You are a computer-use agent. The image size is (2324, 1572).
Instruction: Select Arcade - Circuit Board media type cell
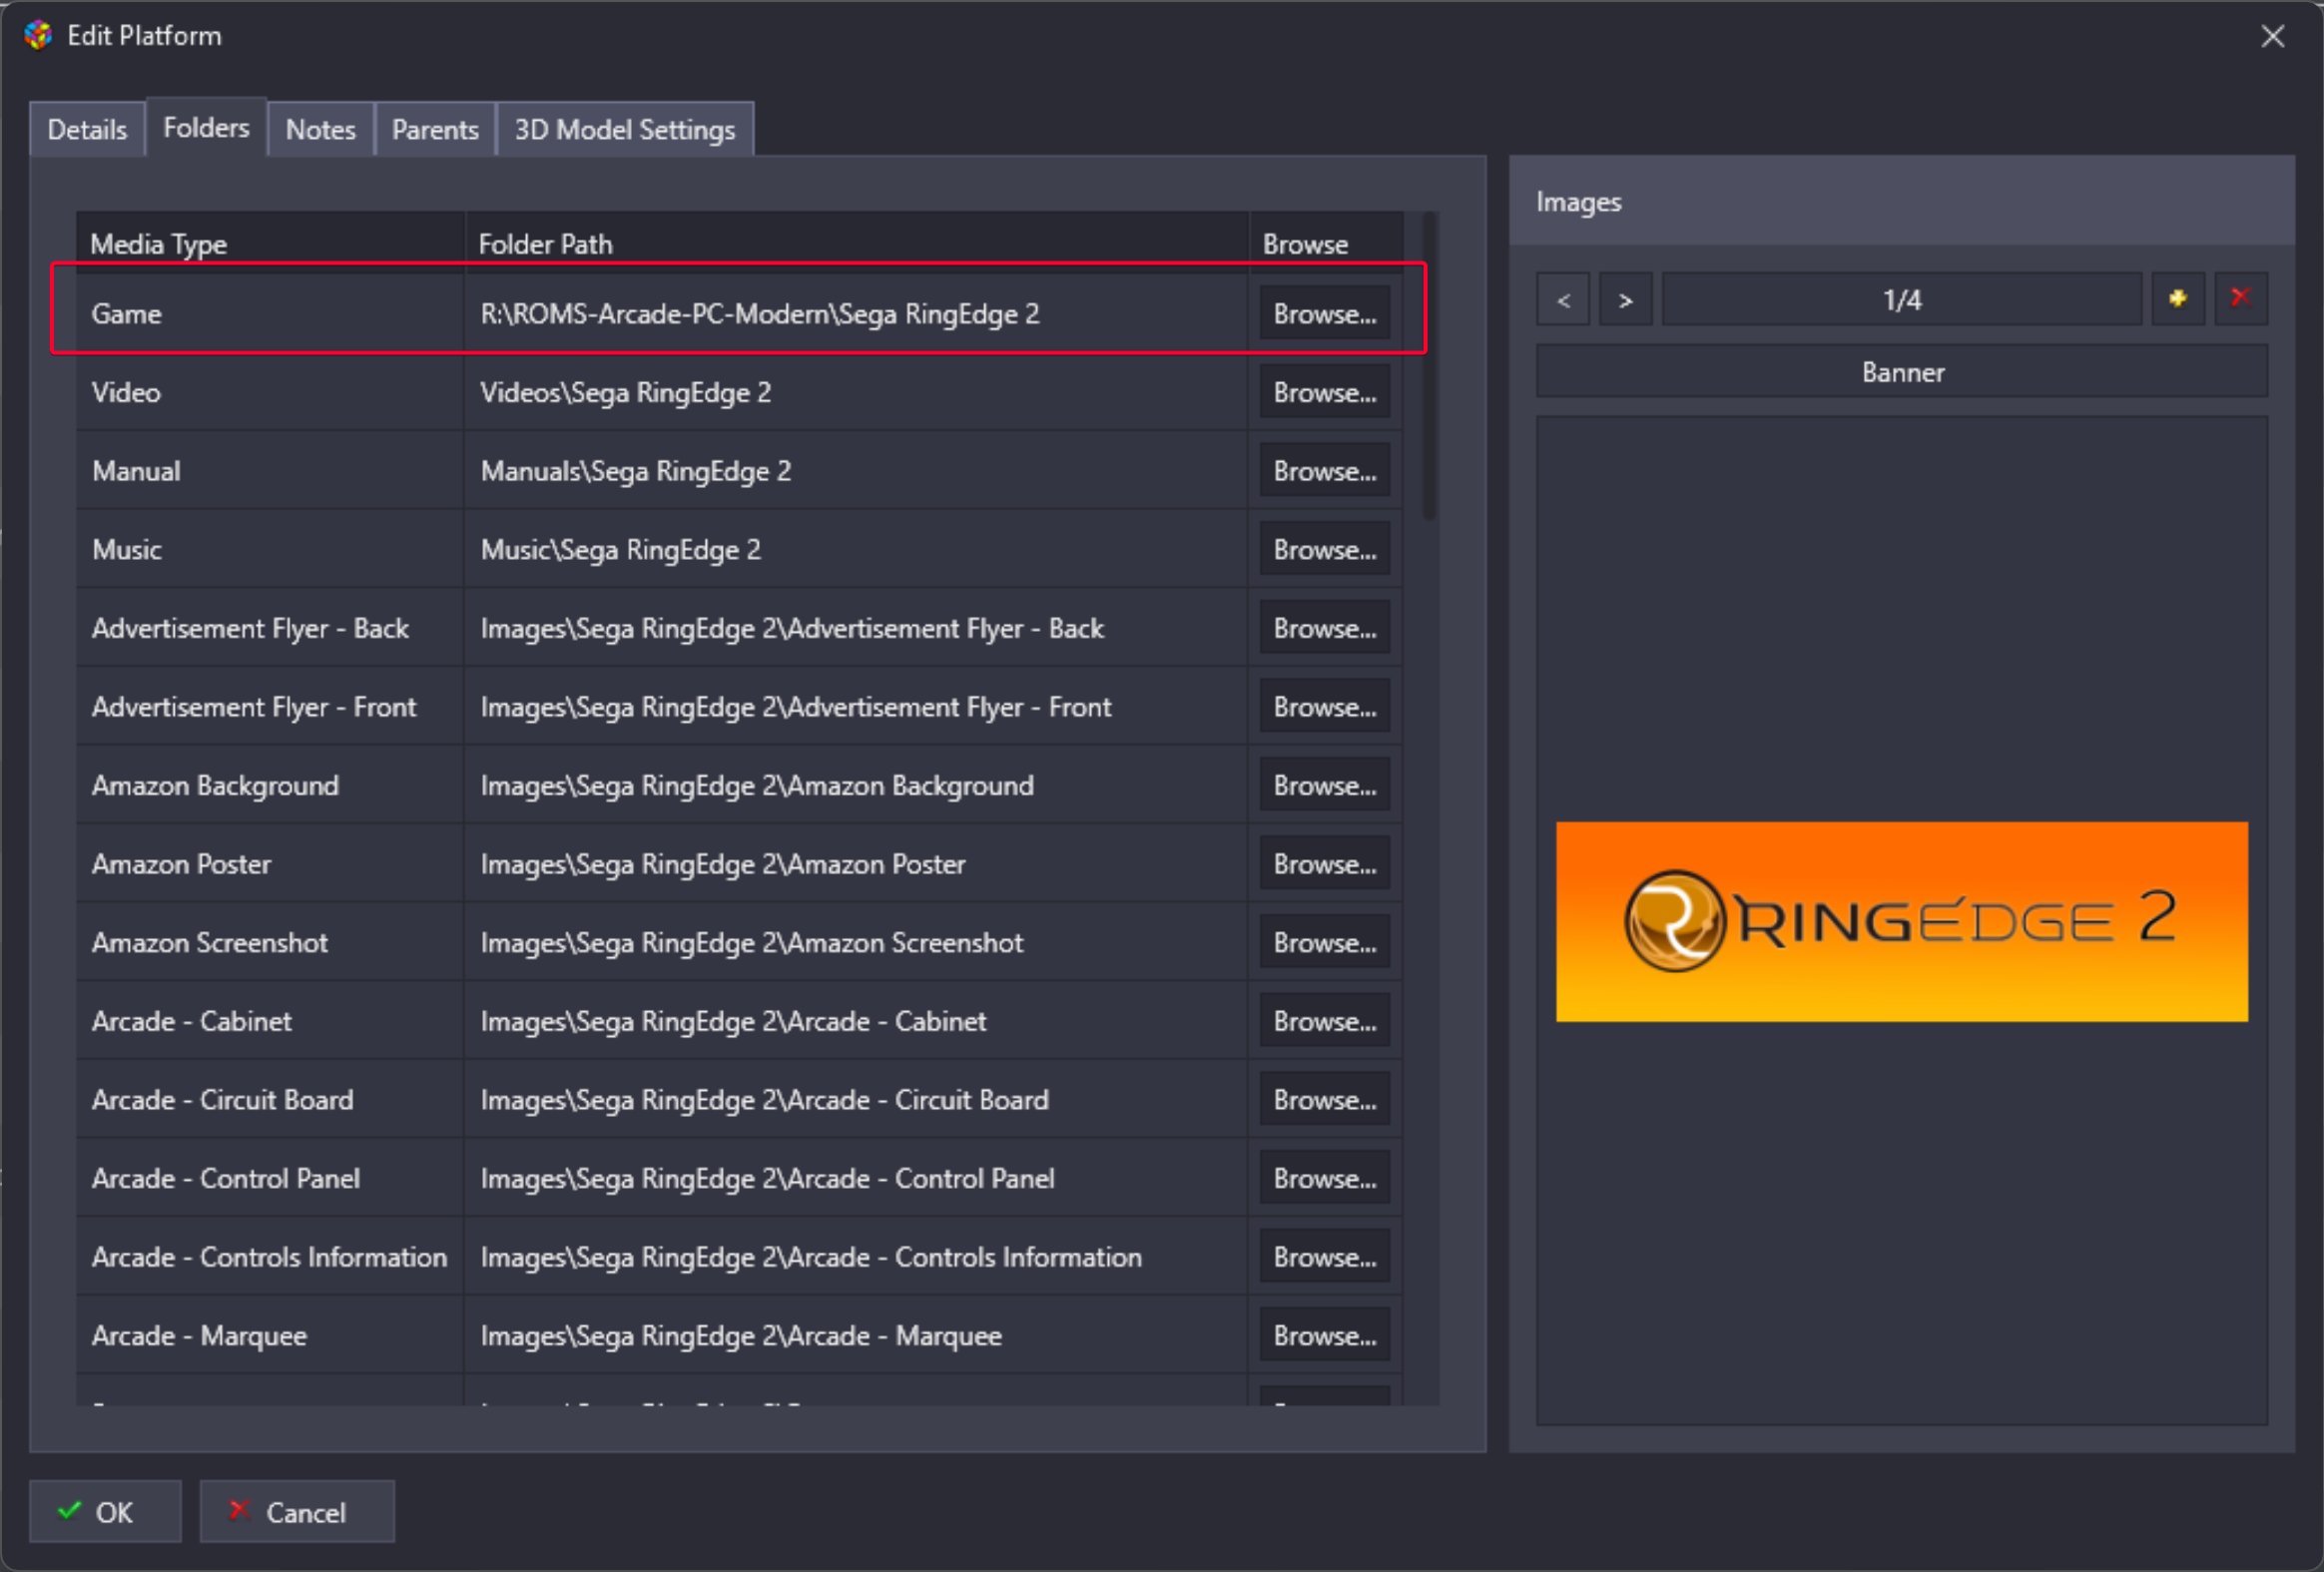(270, 1100)
